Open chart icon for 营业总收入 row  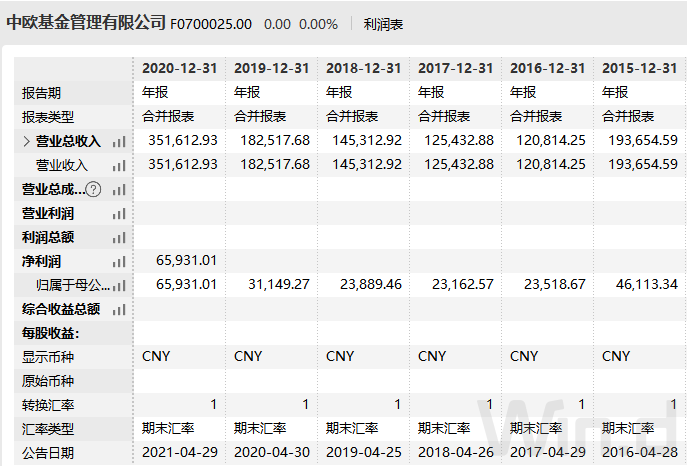coord(119,142)
